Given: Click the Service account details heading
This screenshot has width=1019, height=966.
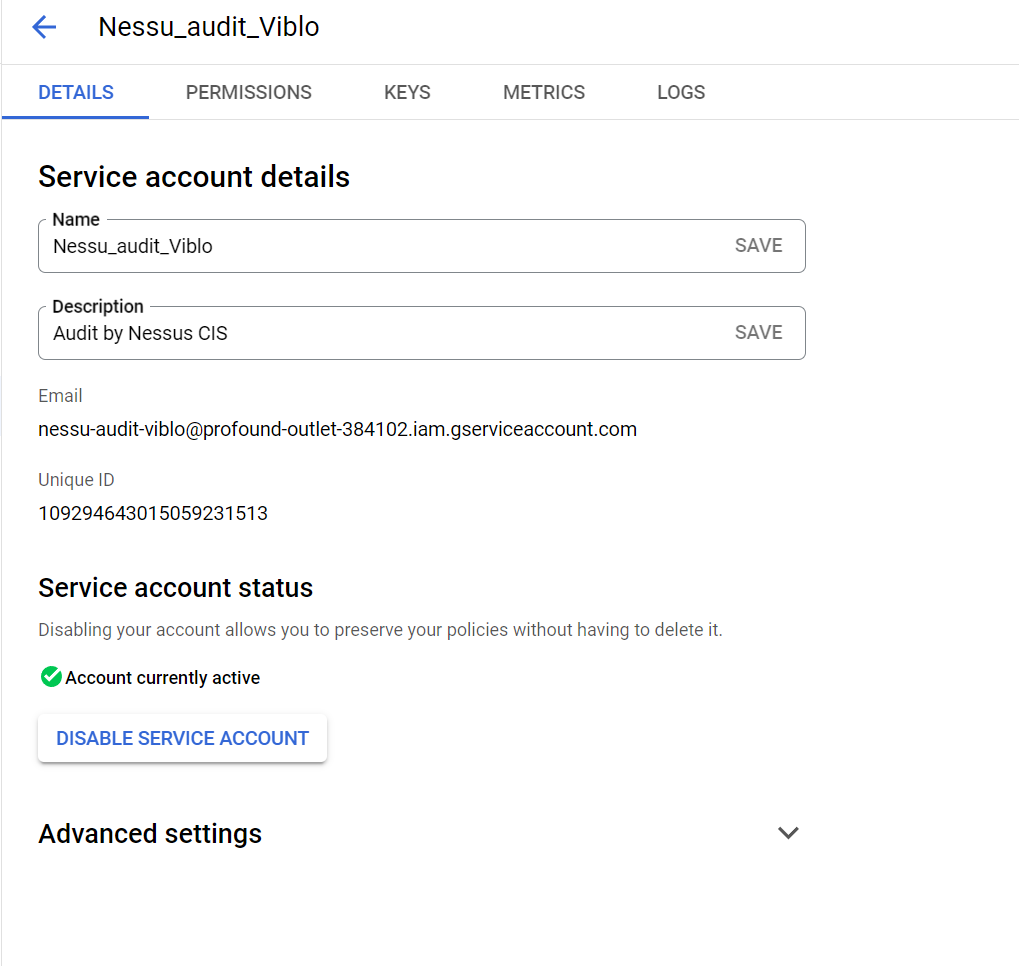Looking at the screenshot, I should 194,177.
